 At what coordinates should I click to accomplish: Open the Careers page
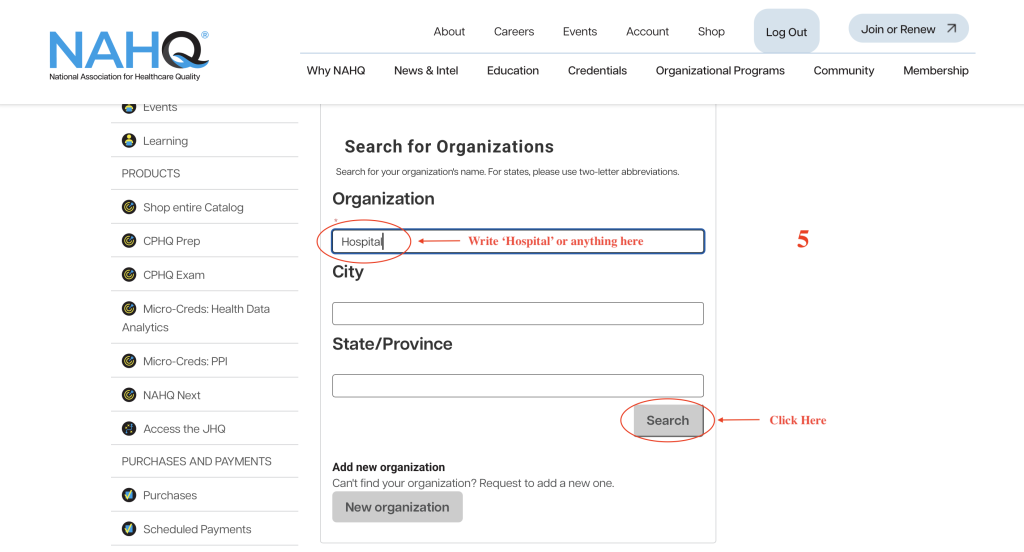pos(514,31)
